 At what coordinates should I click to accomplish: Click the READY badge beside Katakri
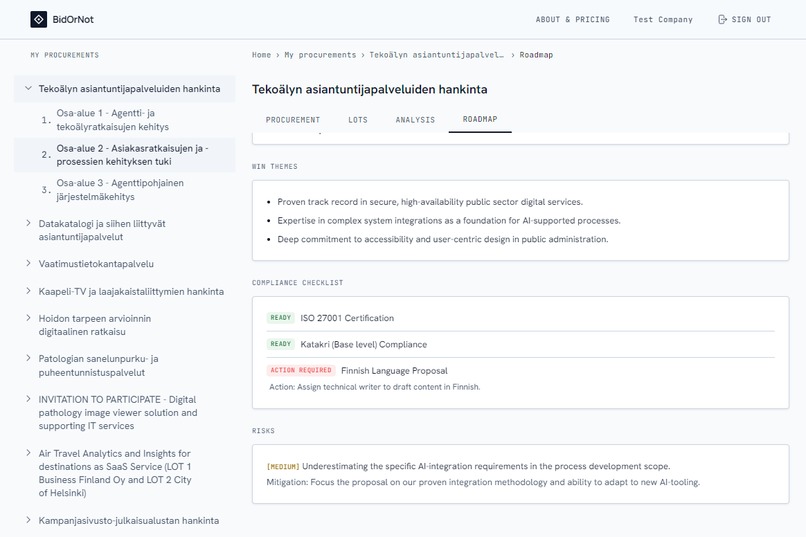click(x=281, y=344)
